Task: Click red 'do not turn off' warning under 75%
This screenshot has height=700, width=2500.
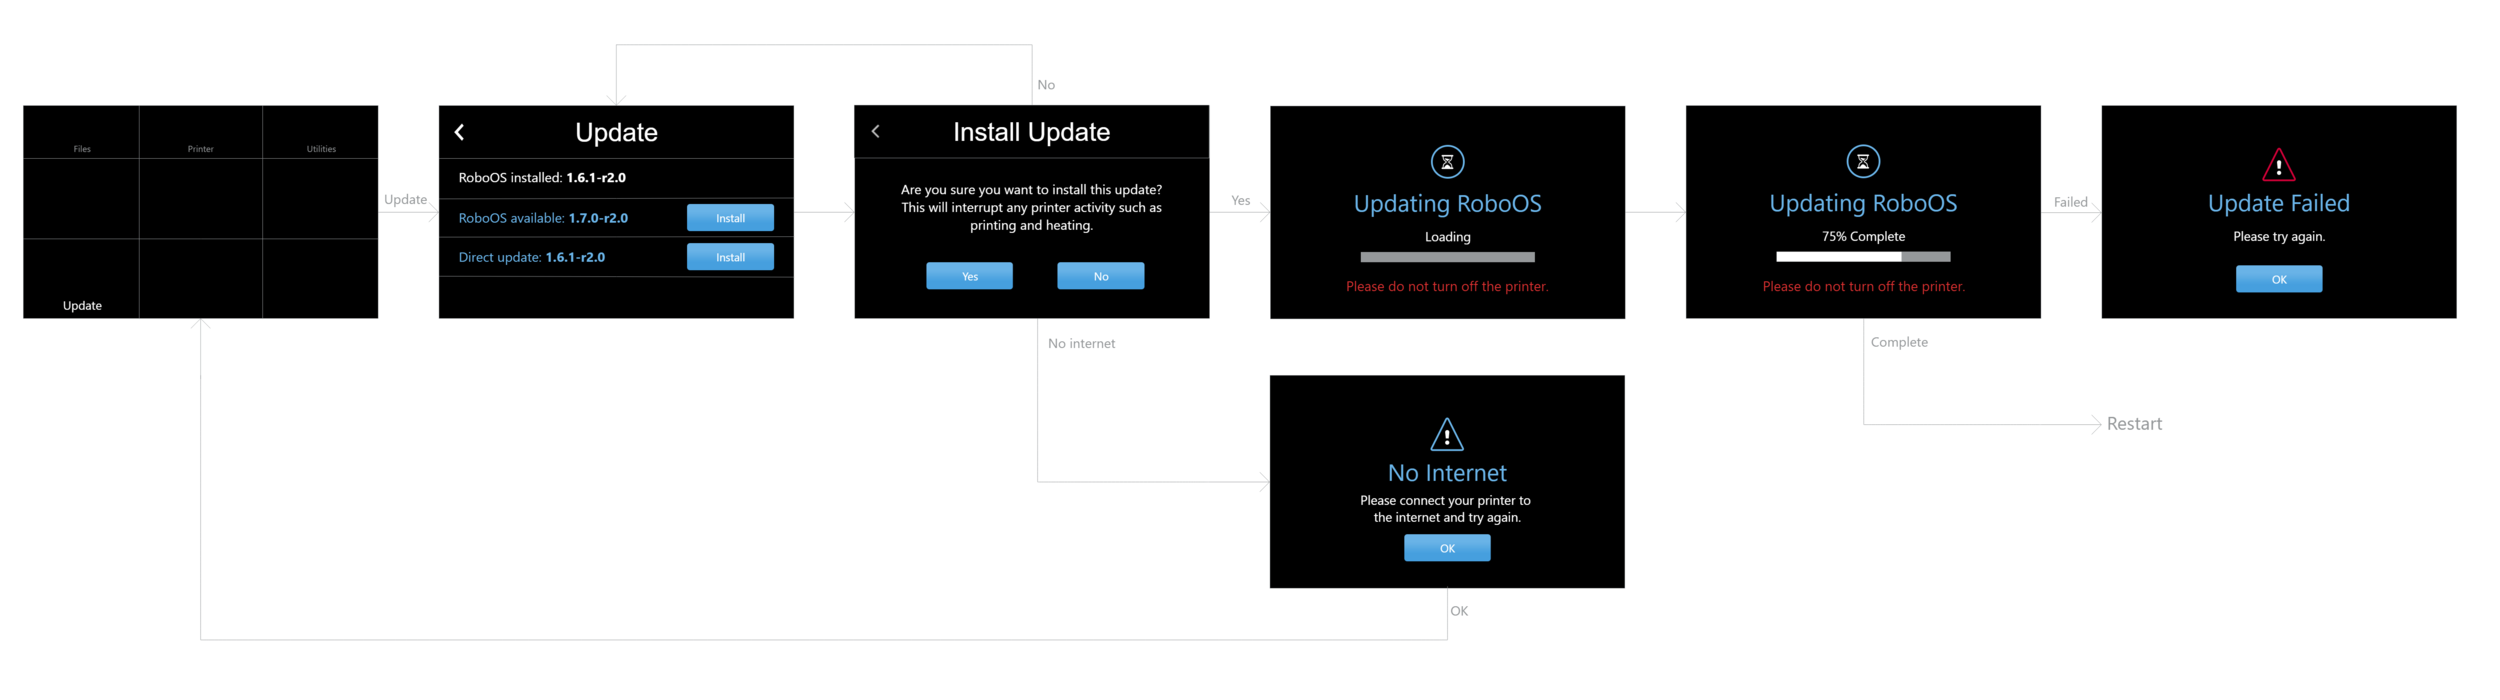Action: [1863, 287]
